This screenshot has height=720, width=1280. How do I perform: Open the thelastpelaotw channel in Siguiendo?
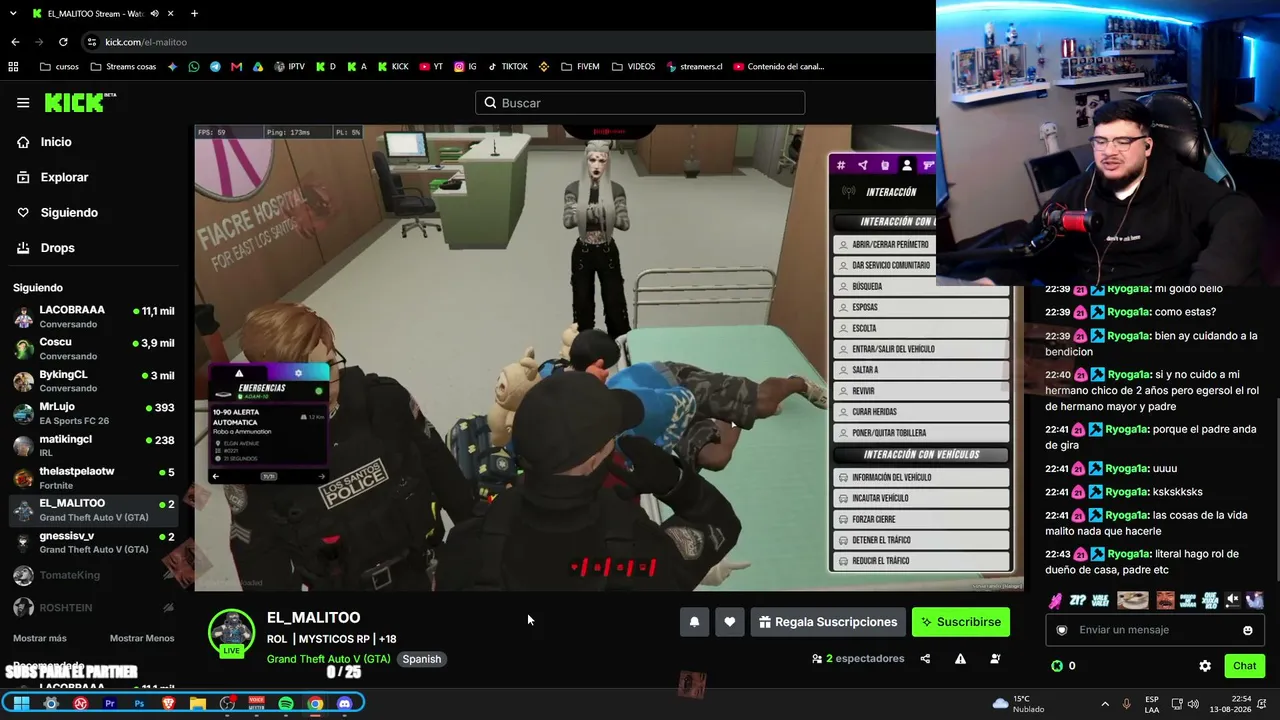coord(94,477)
